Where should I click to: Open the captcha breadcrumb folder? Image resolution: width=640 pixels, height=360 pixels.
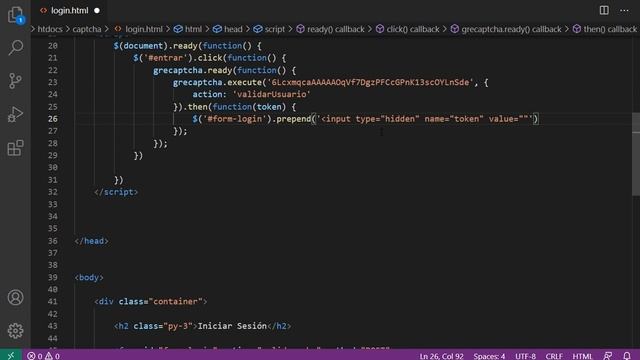87,29
